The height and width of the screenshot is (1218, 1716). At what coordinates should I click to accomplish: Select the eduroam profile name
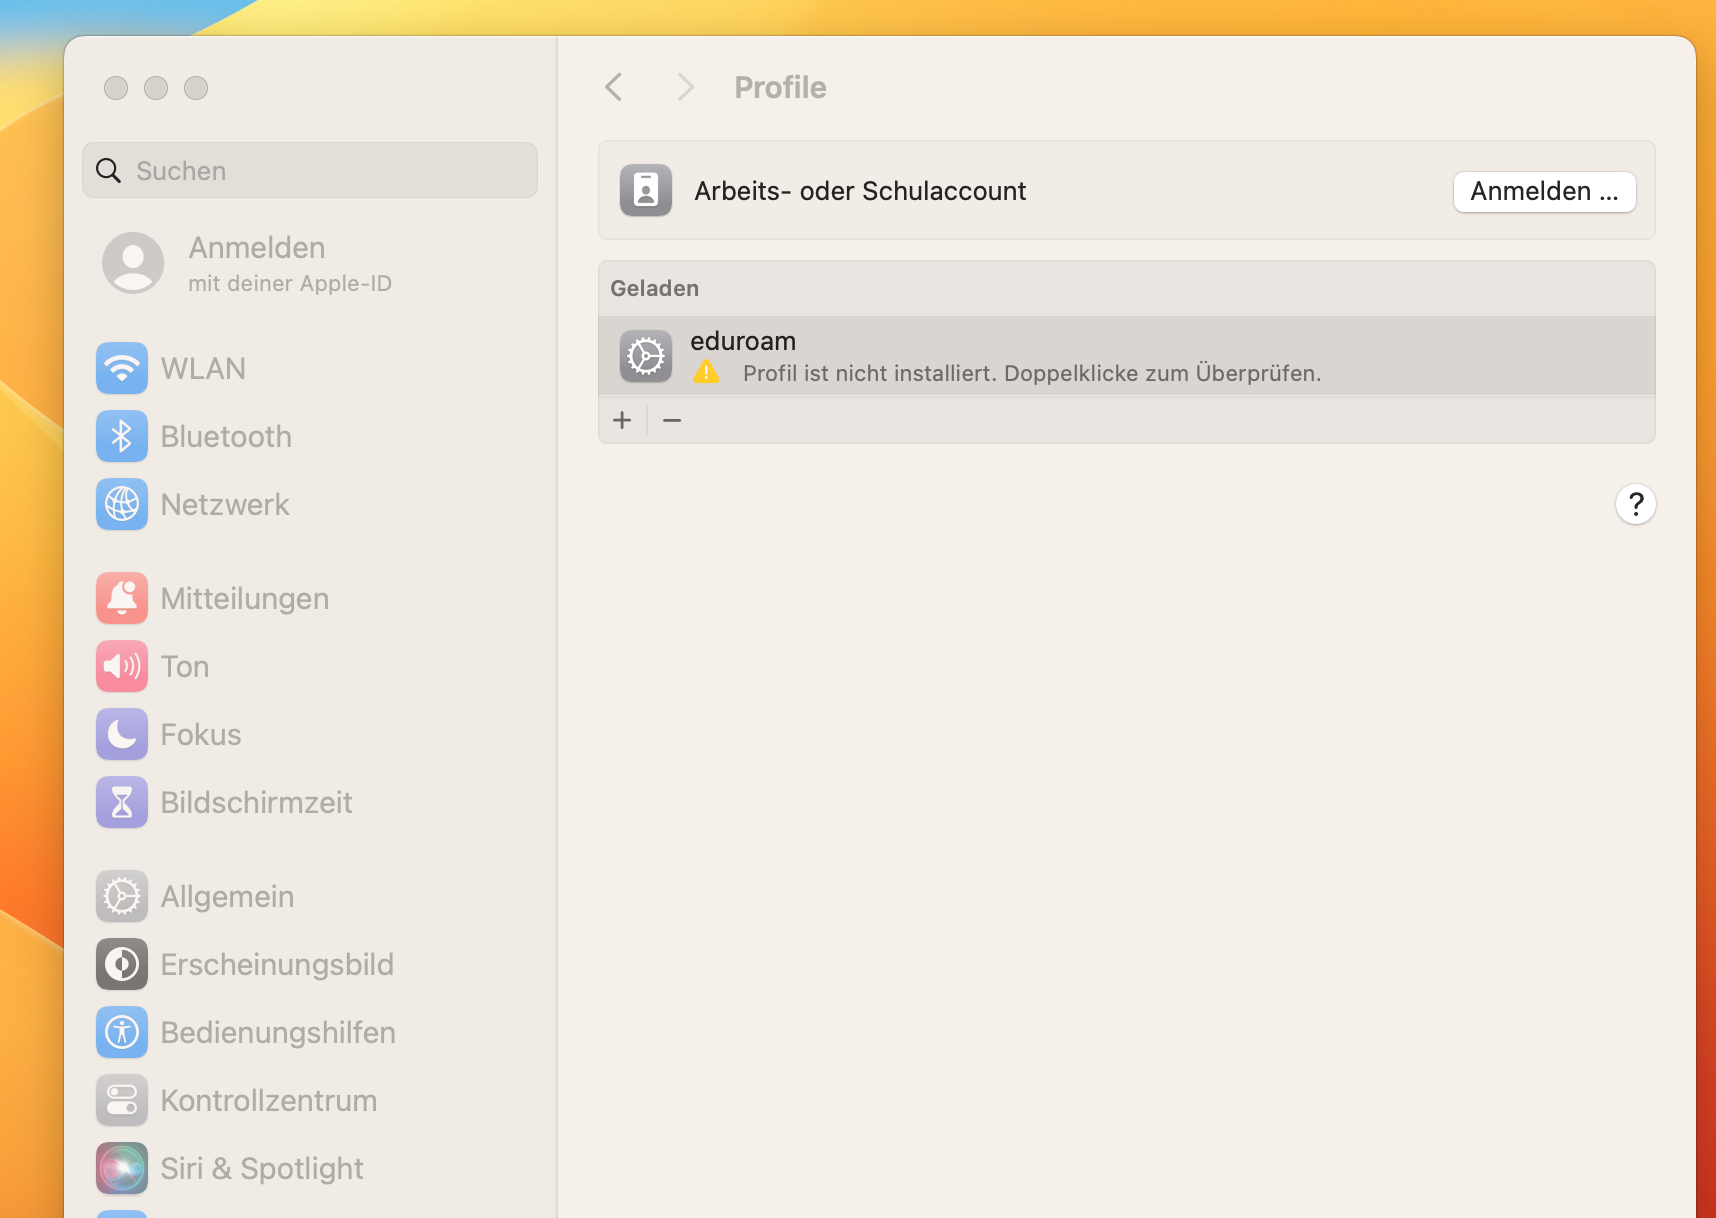coord(743,341)
